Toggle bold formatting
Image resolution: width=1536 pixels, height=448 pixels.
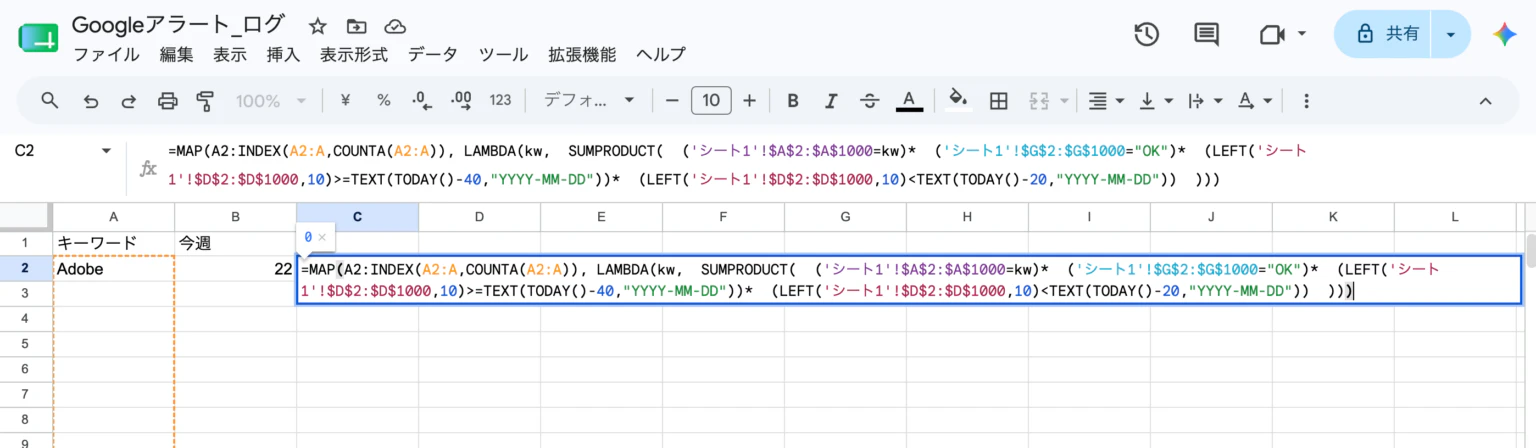[x=793, y=100]
